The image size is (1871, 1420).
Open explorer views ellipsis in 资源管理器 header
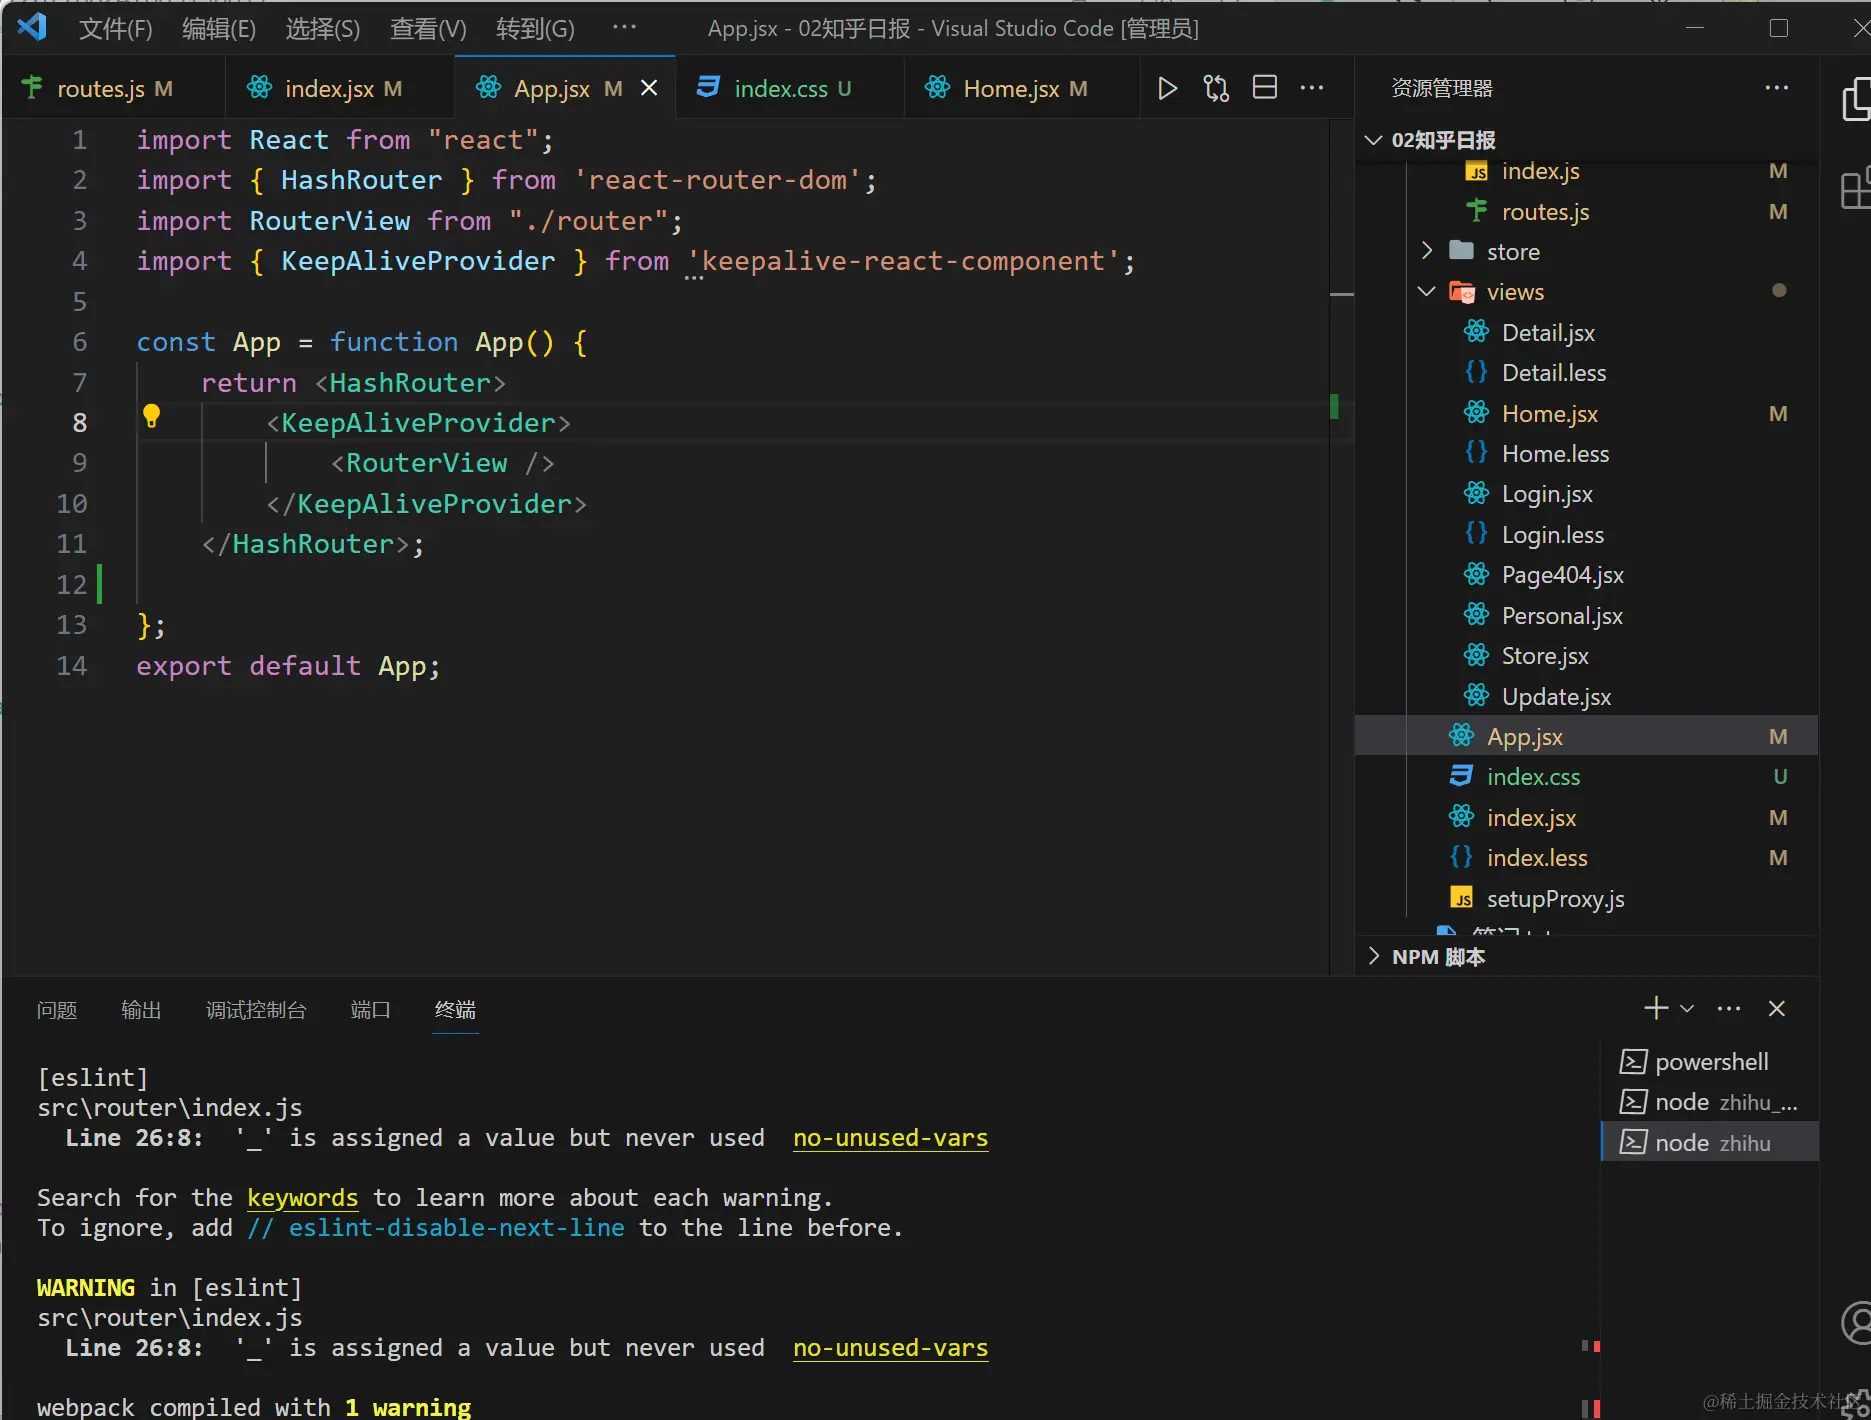(x=1776, y=88)
